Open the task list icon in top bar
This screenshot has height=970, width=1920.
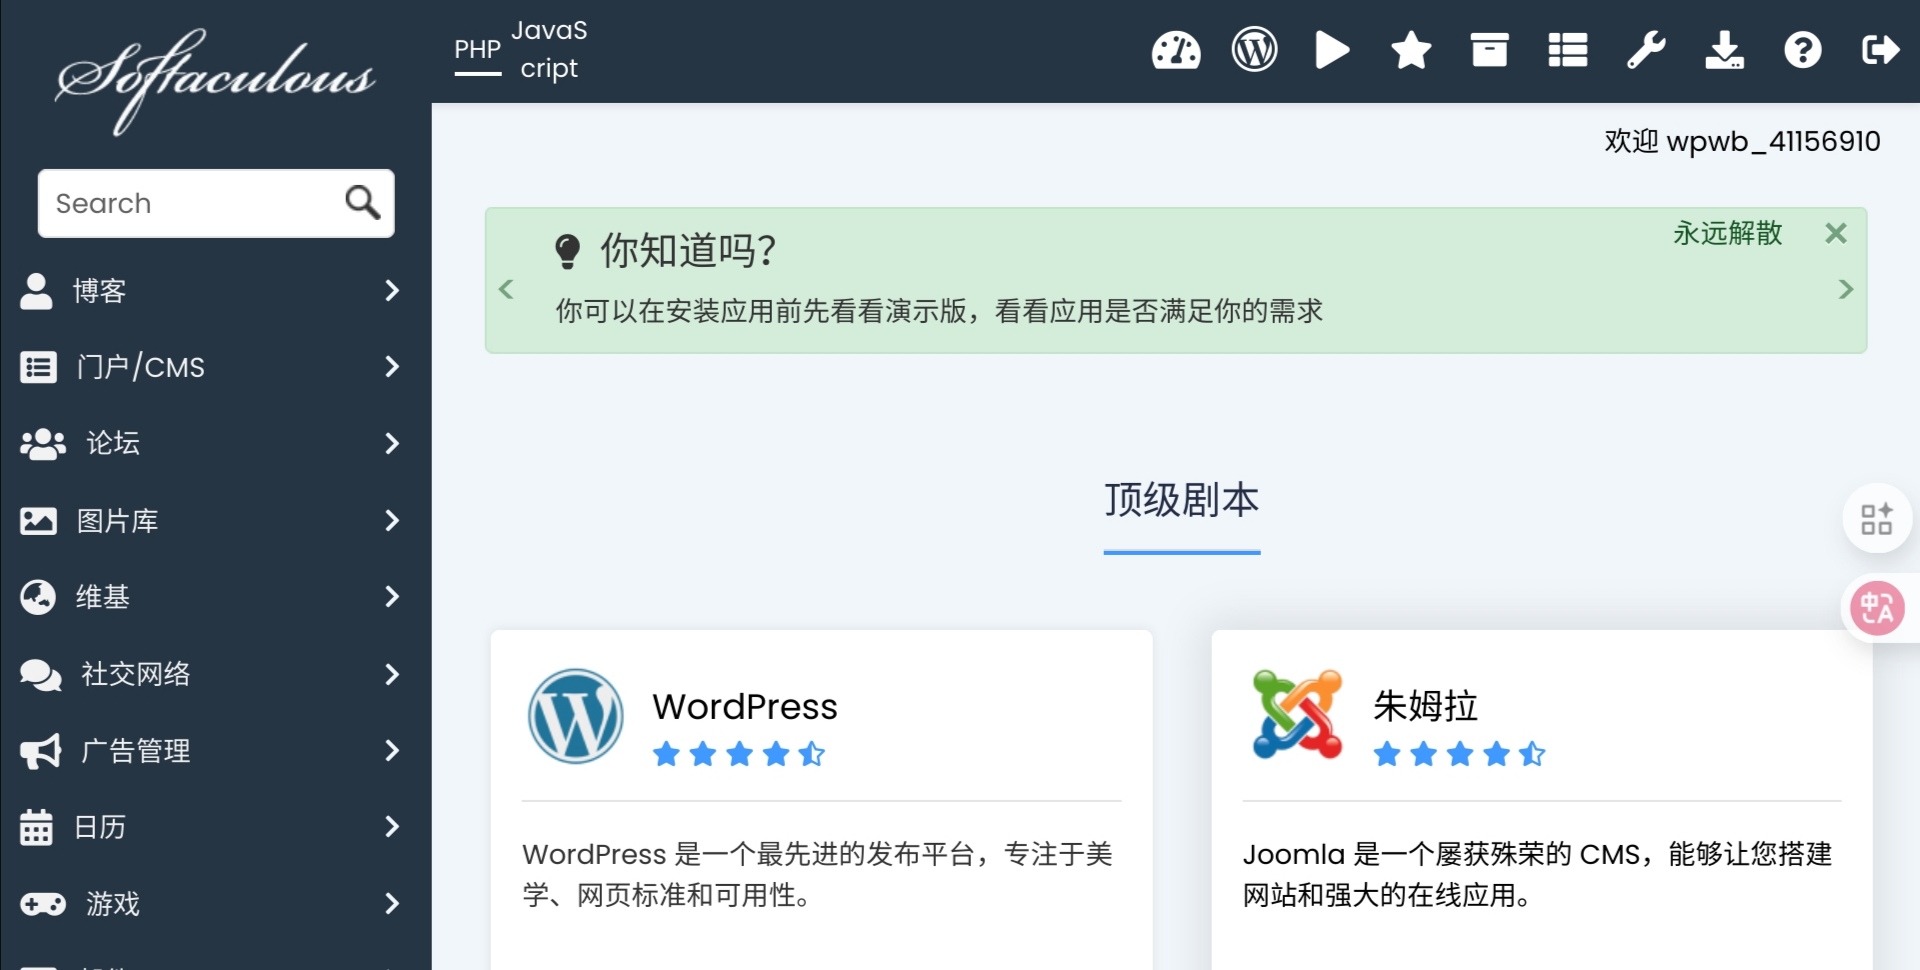[1568, 50]
